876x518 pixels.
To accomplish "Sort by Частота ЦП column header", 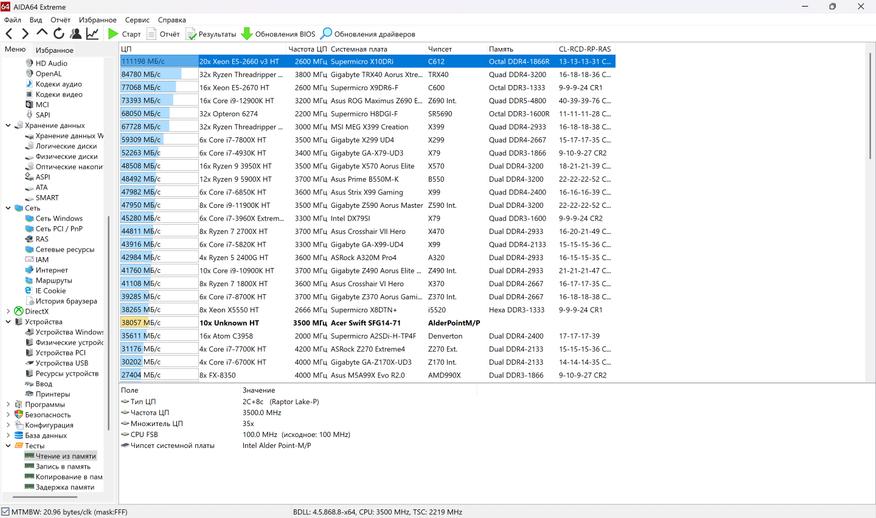I will pyautogui.click(x=307, y=49).
